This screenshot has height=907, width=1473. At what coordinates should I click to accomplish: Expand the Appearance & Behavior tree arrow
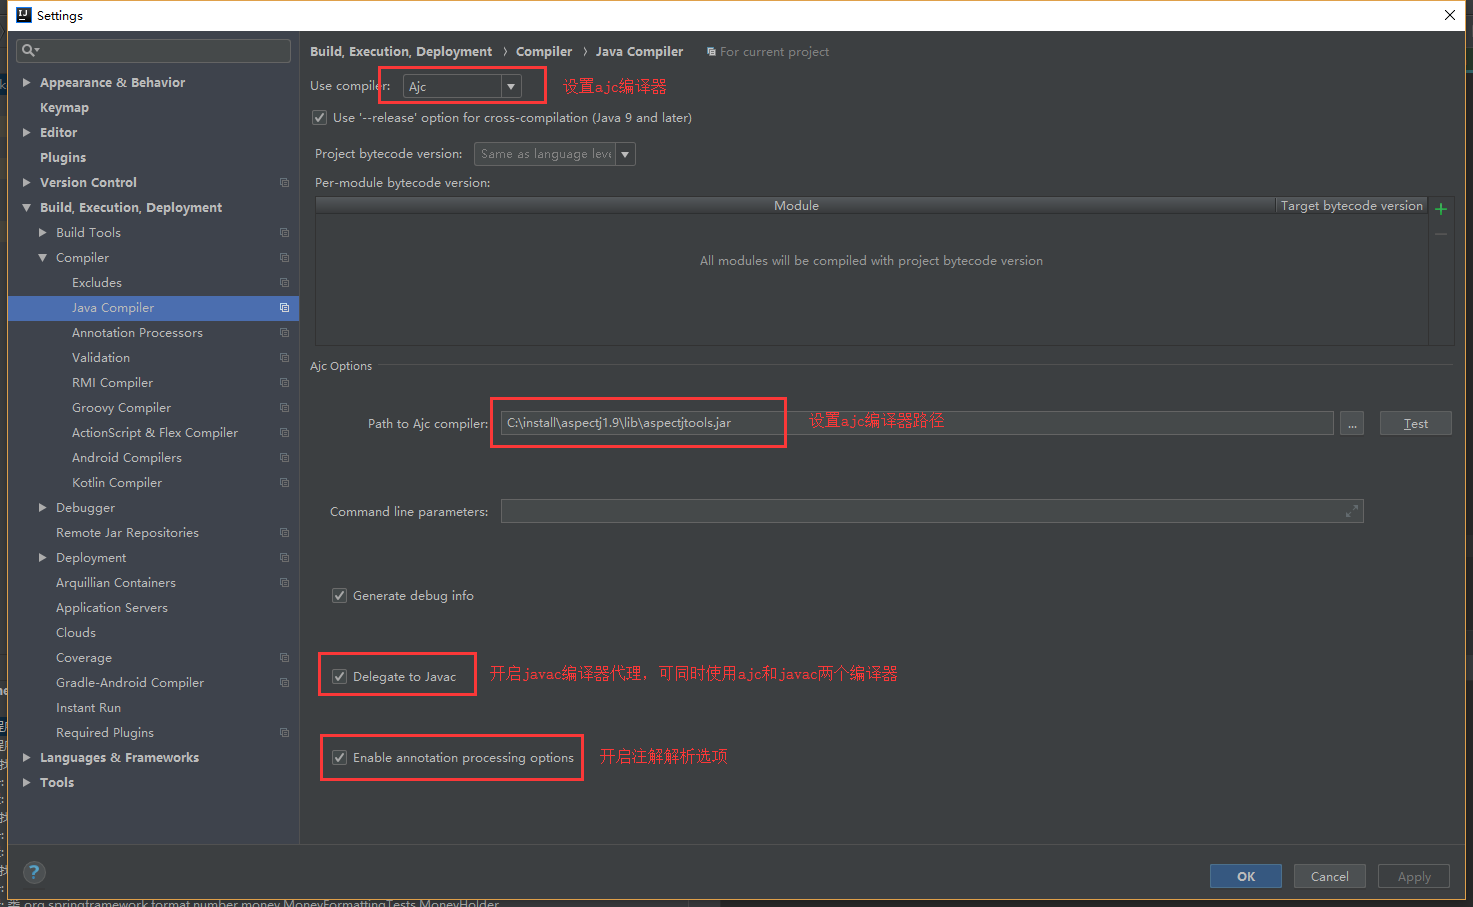pos(27,83)
